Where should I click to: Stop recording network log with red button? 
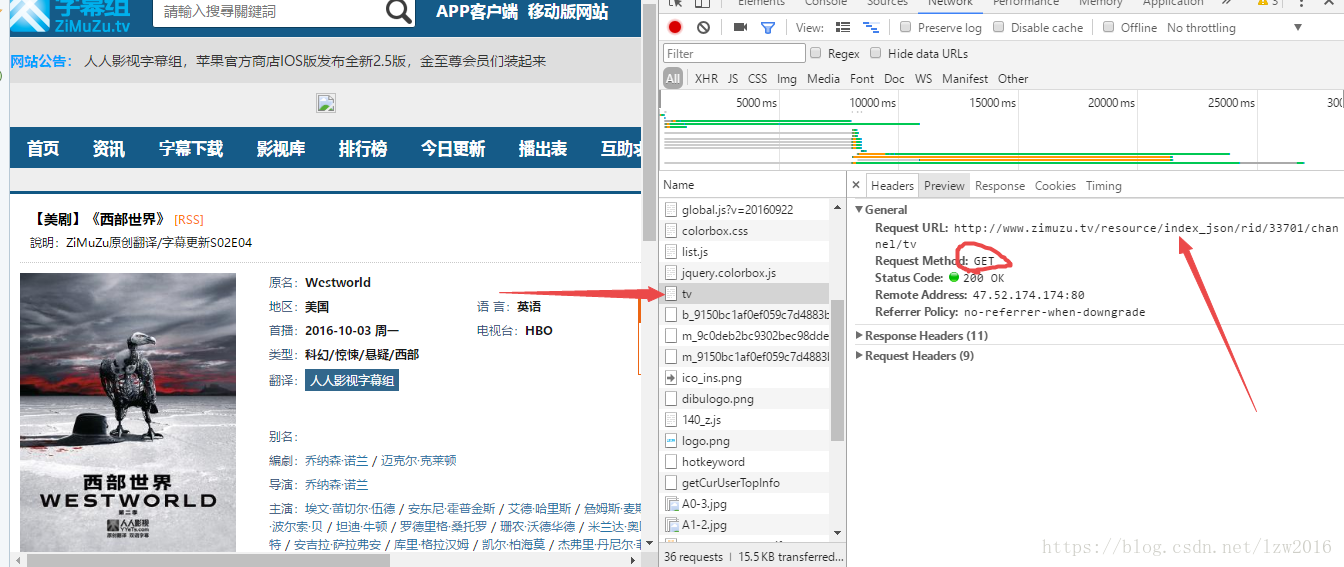point(675,28)
